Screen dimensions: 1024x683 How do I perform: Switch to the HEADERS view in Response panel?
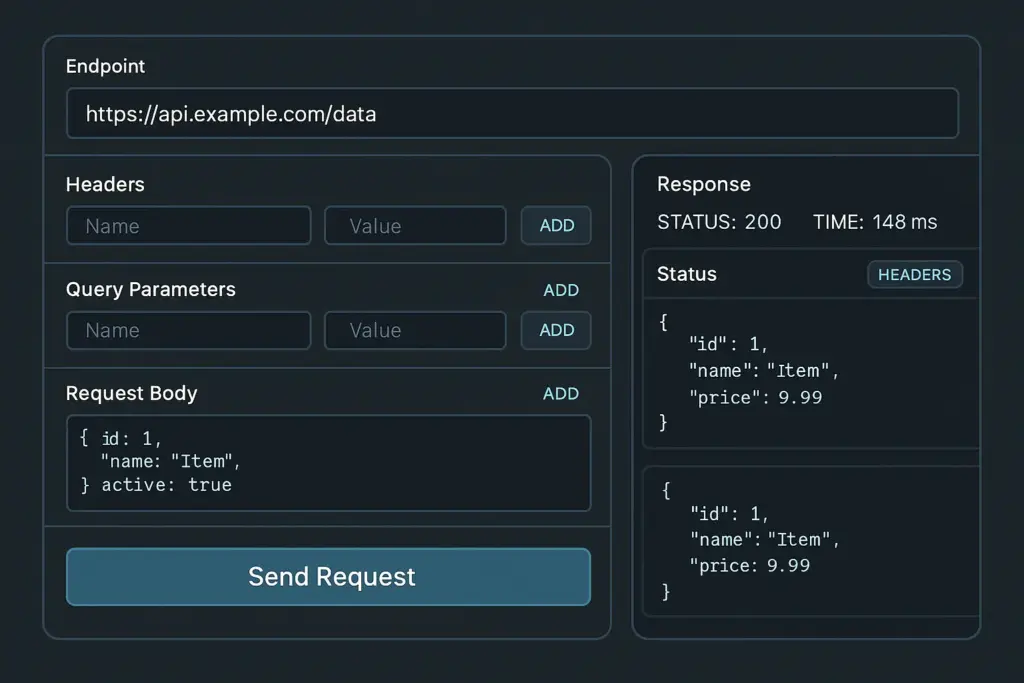pos(915,274)
